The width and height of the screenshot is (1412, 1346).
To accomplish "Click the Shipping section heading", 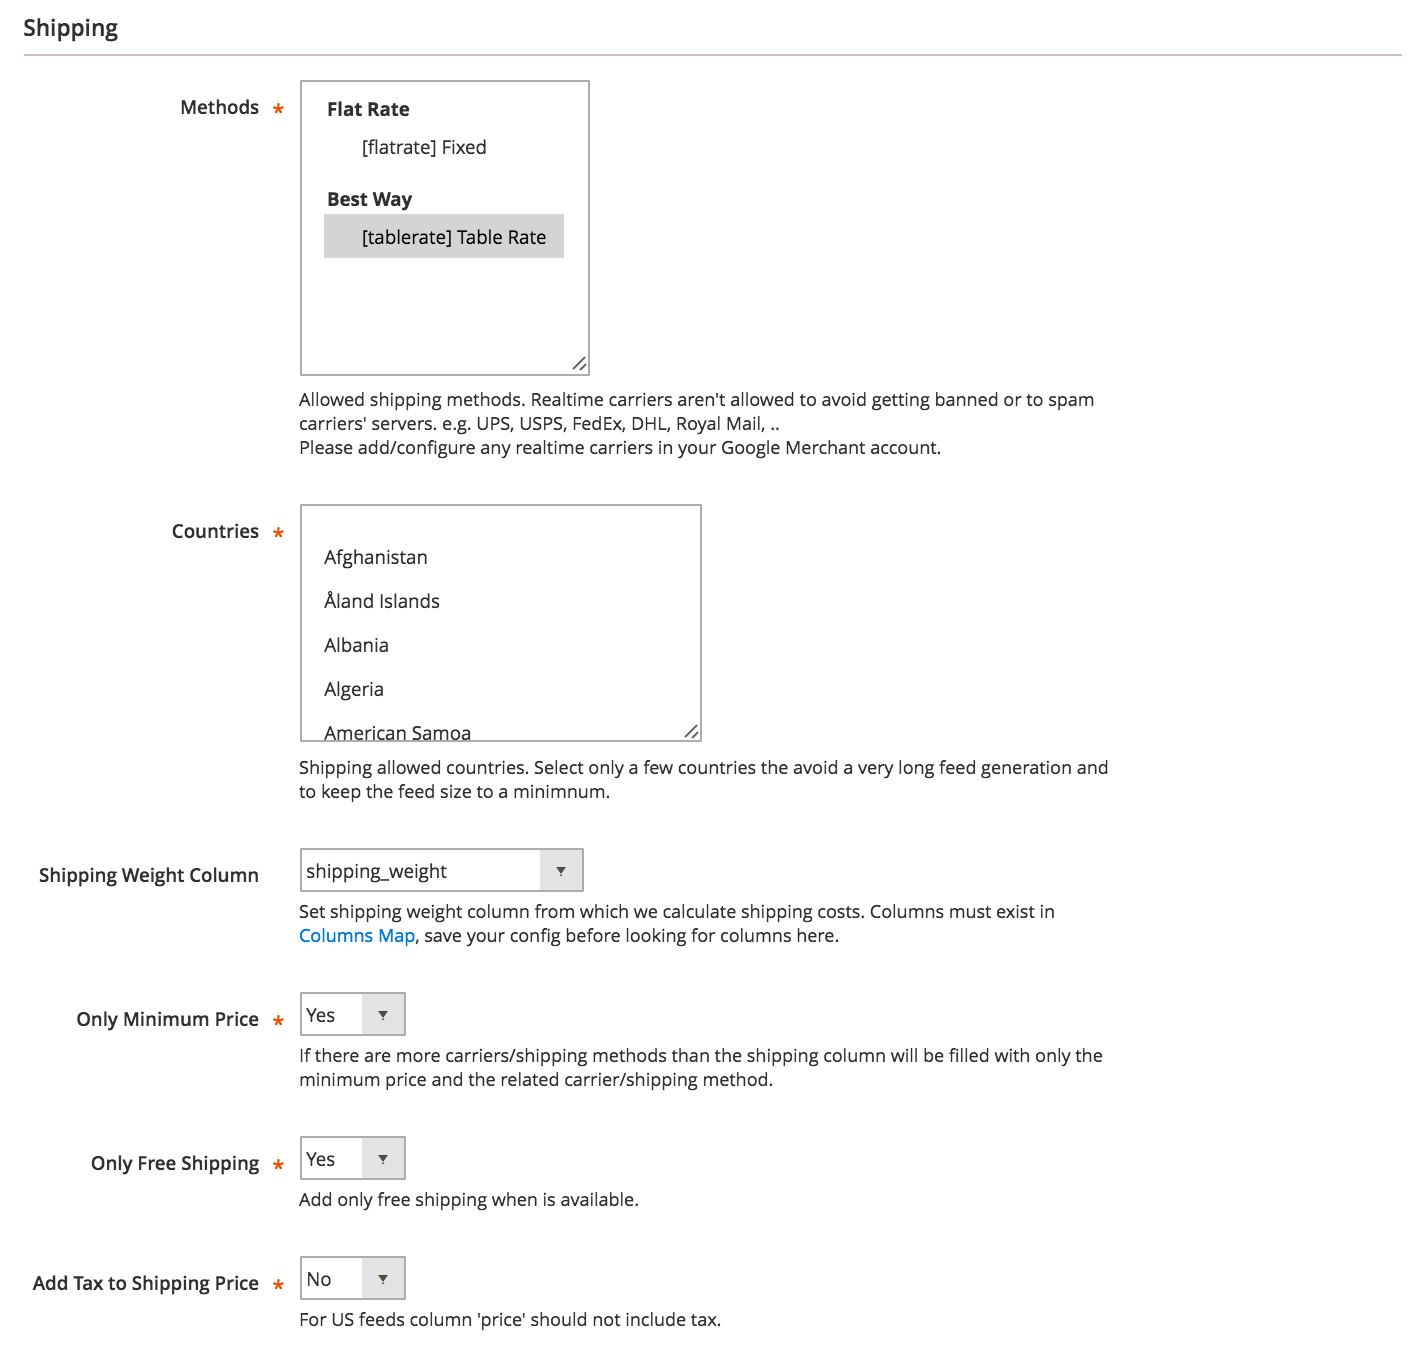I will pos(71,28).
